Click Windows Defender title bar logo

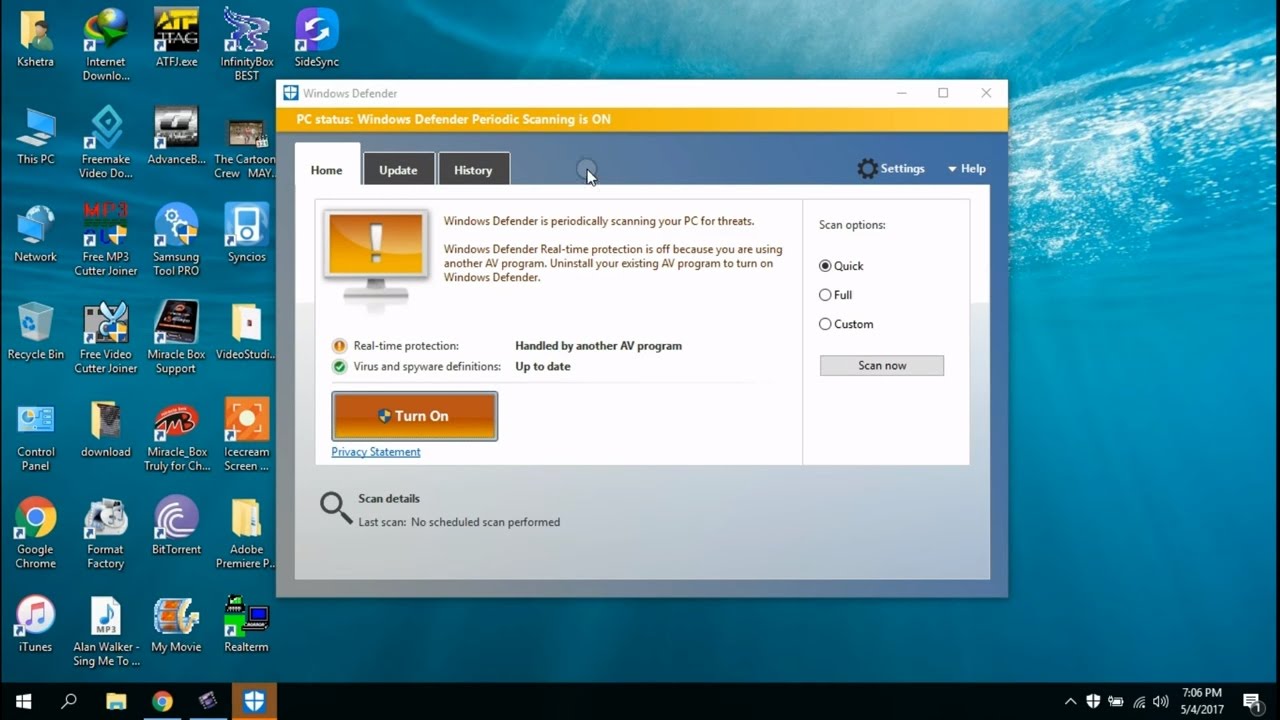291,93
